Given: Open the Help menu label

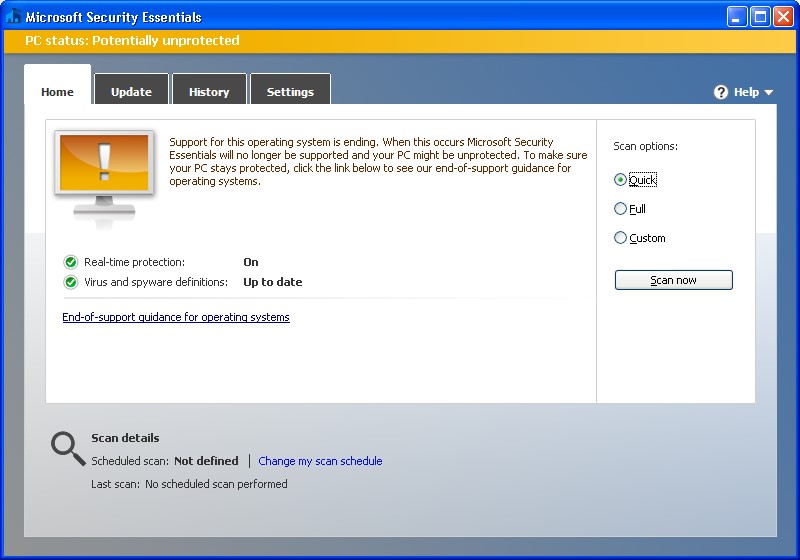Looking at the screenshot, I should tap(746, 92).
